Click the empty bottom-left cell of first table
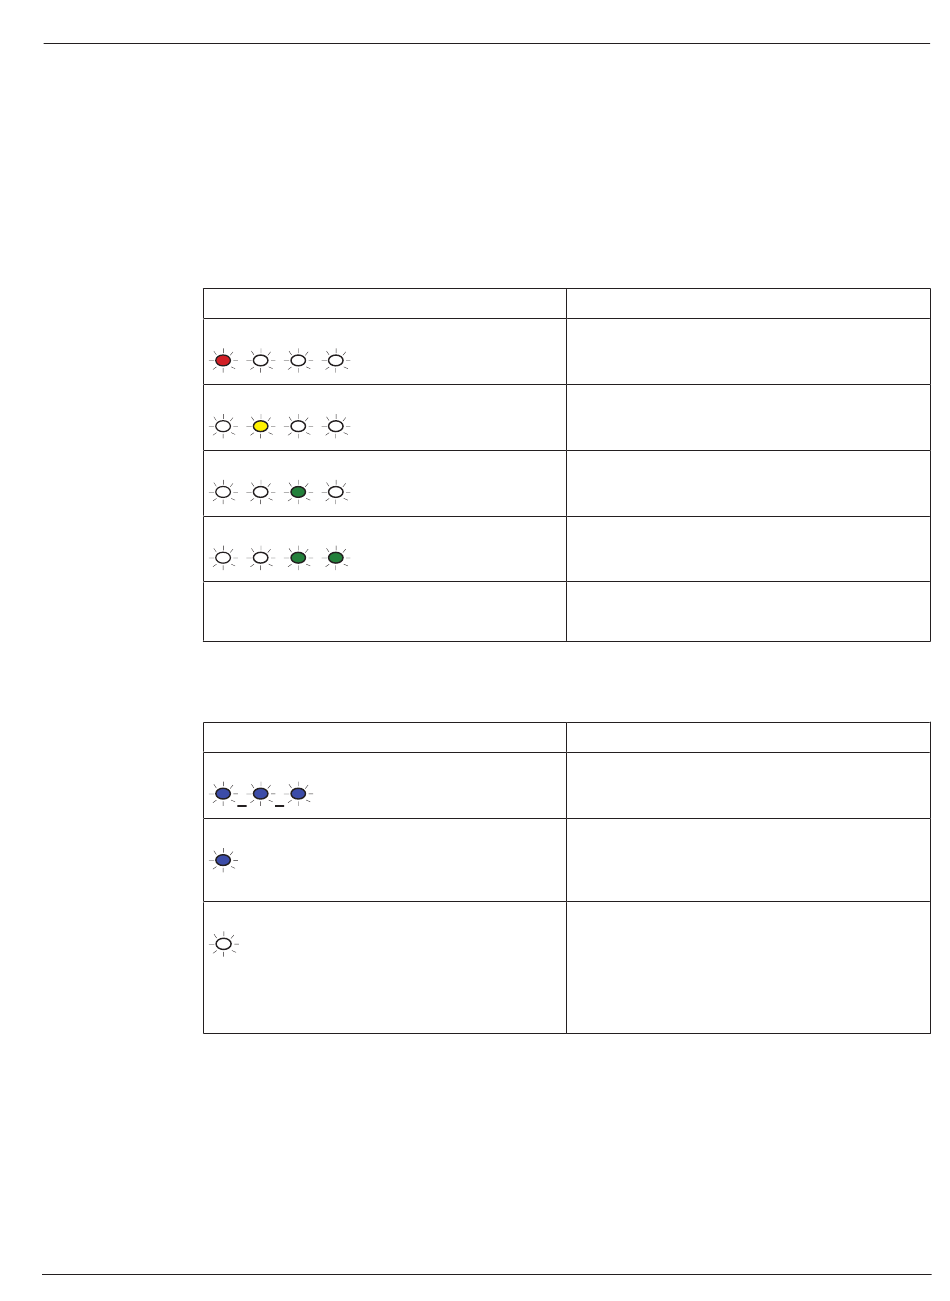 point(385,612)
